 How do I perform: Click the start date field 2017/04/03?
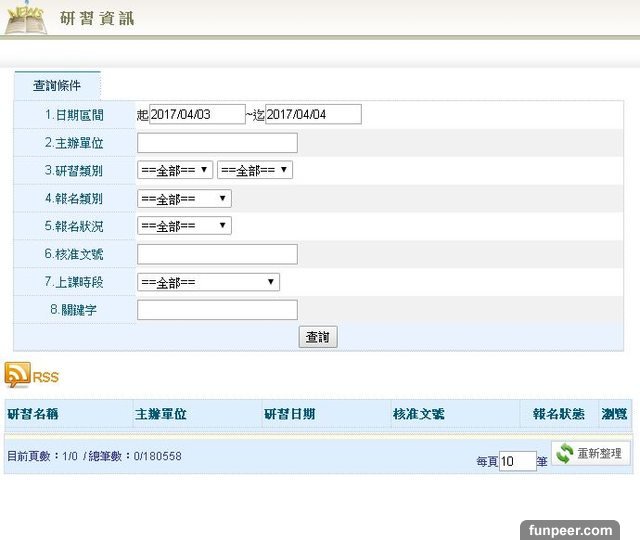pos(196,115)
